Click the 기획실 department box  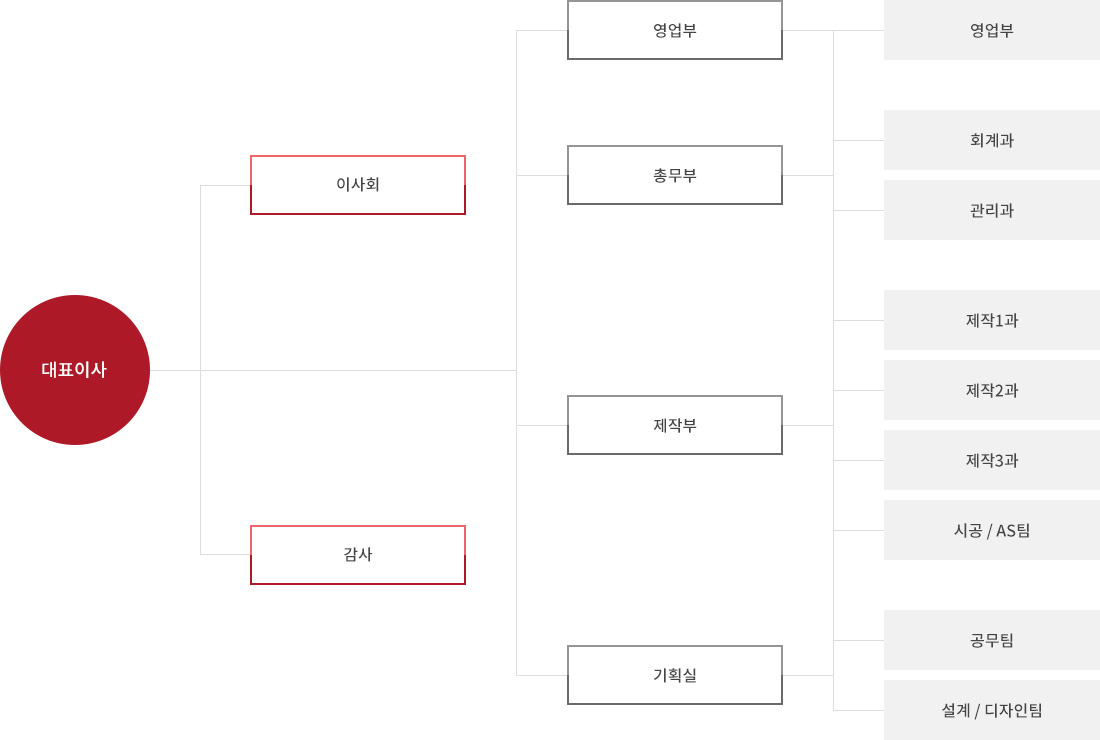pos(675,675)
